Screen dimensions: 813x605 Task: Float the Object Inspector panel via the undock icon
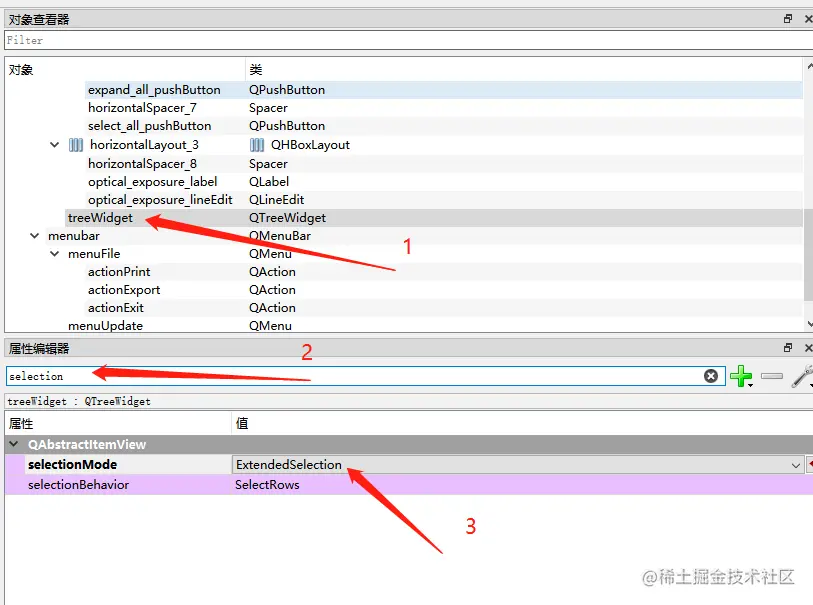tap(788, 19)
